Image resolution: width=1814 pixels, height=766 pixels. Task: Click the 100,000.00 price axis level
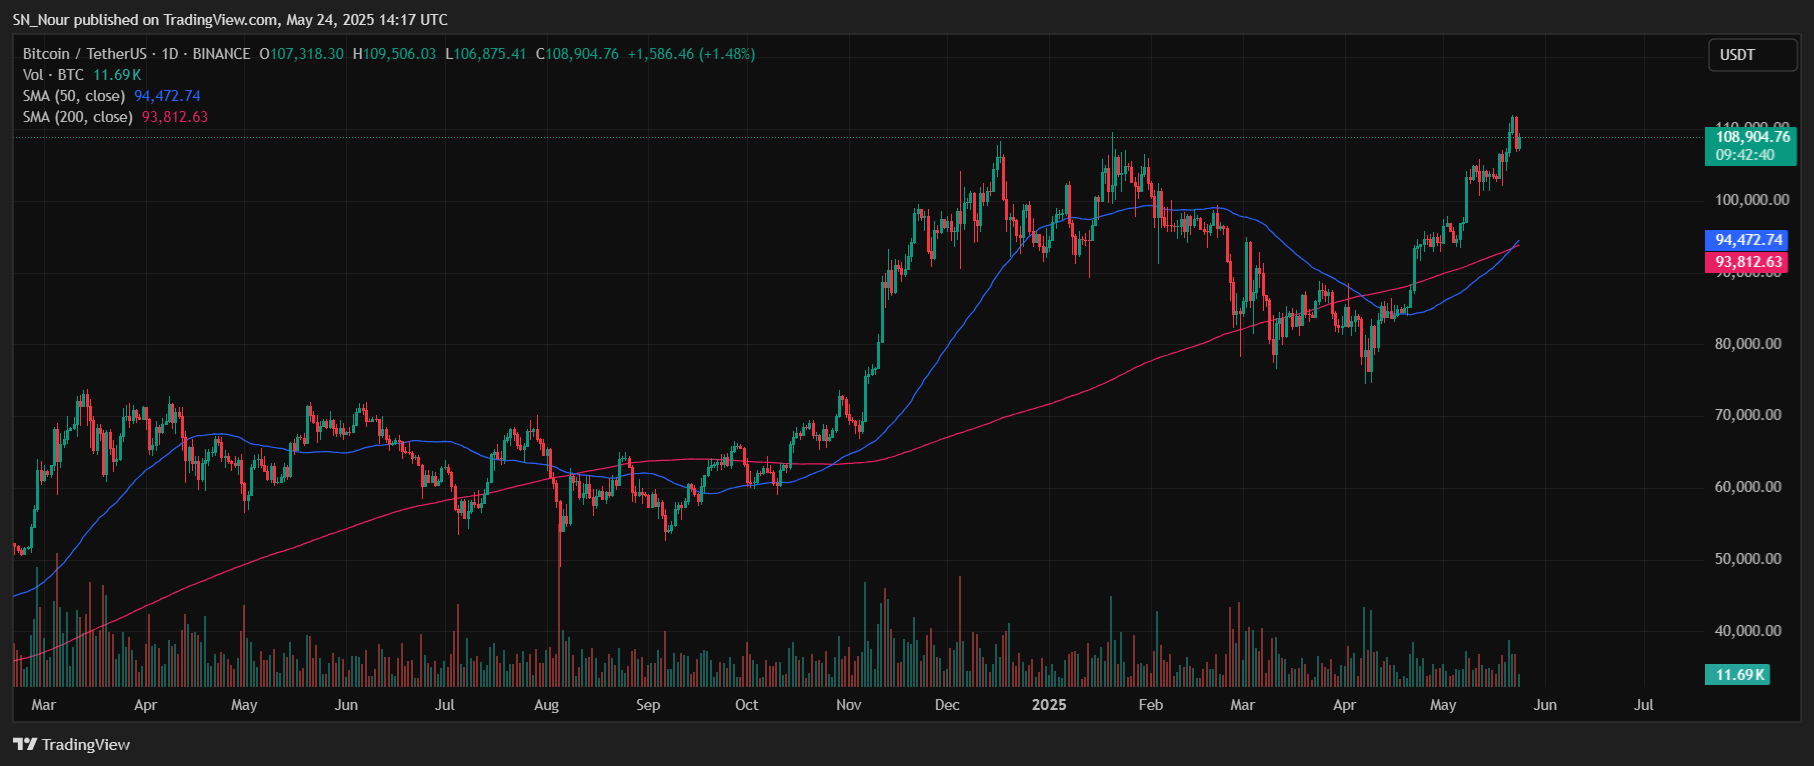pyautogui.click(x=1751, y=200)
